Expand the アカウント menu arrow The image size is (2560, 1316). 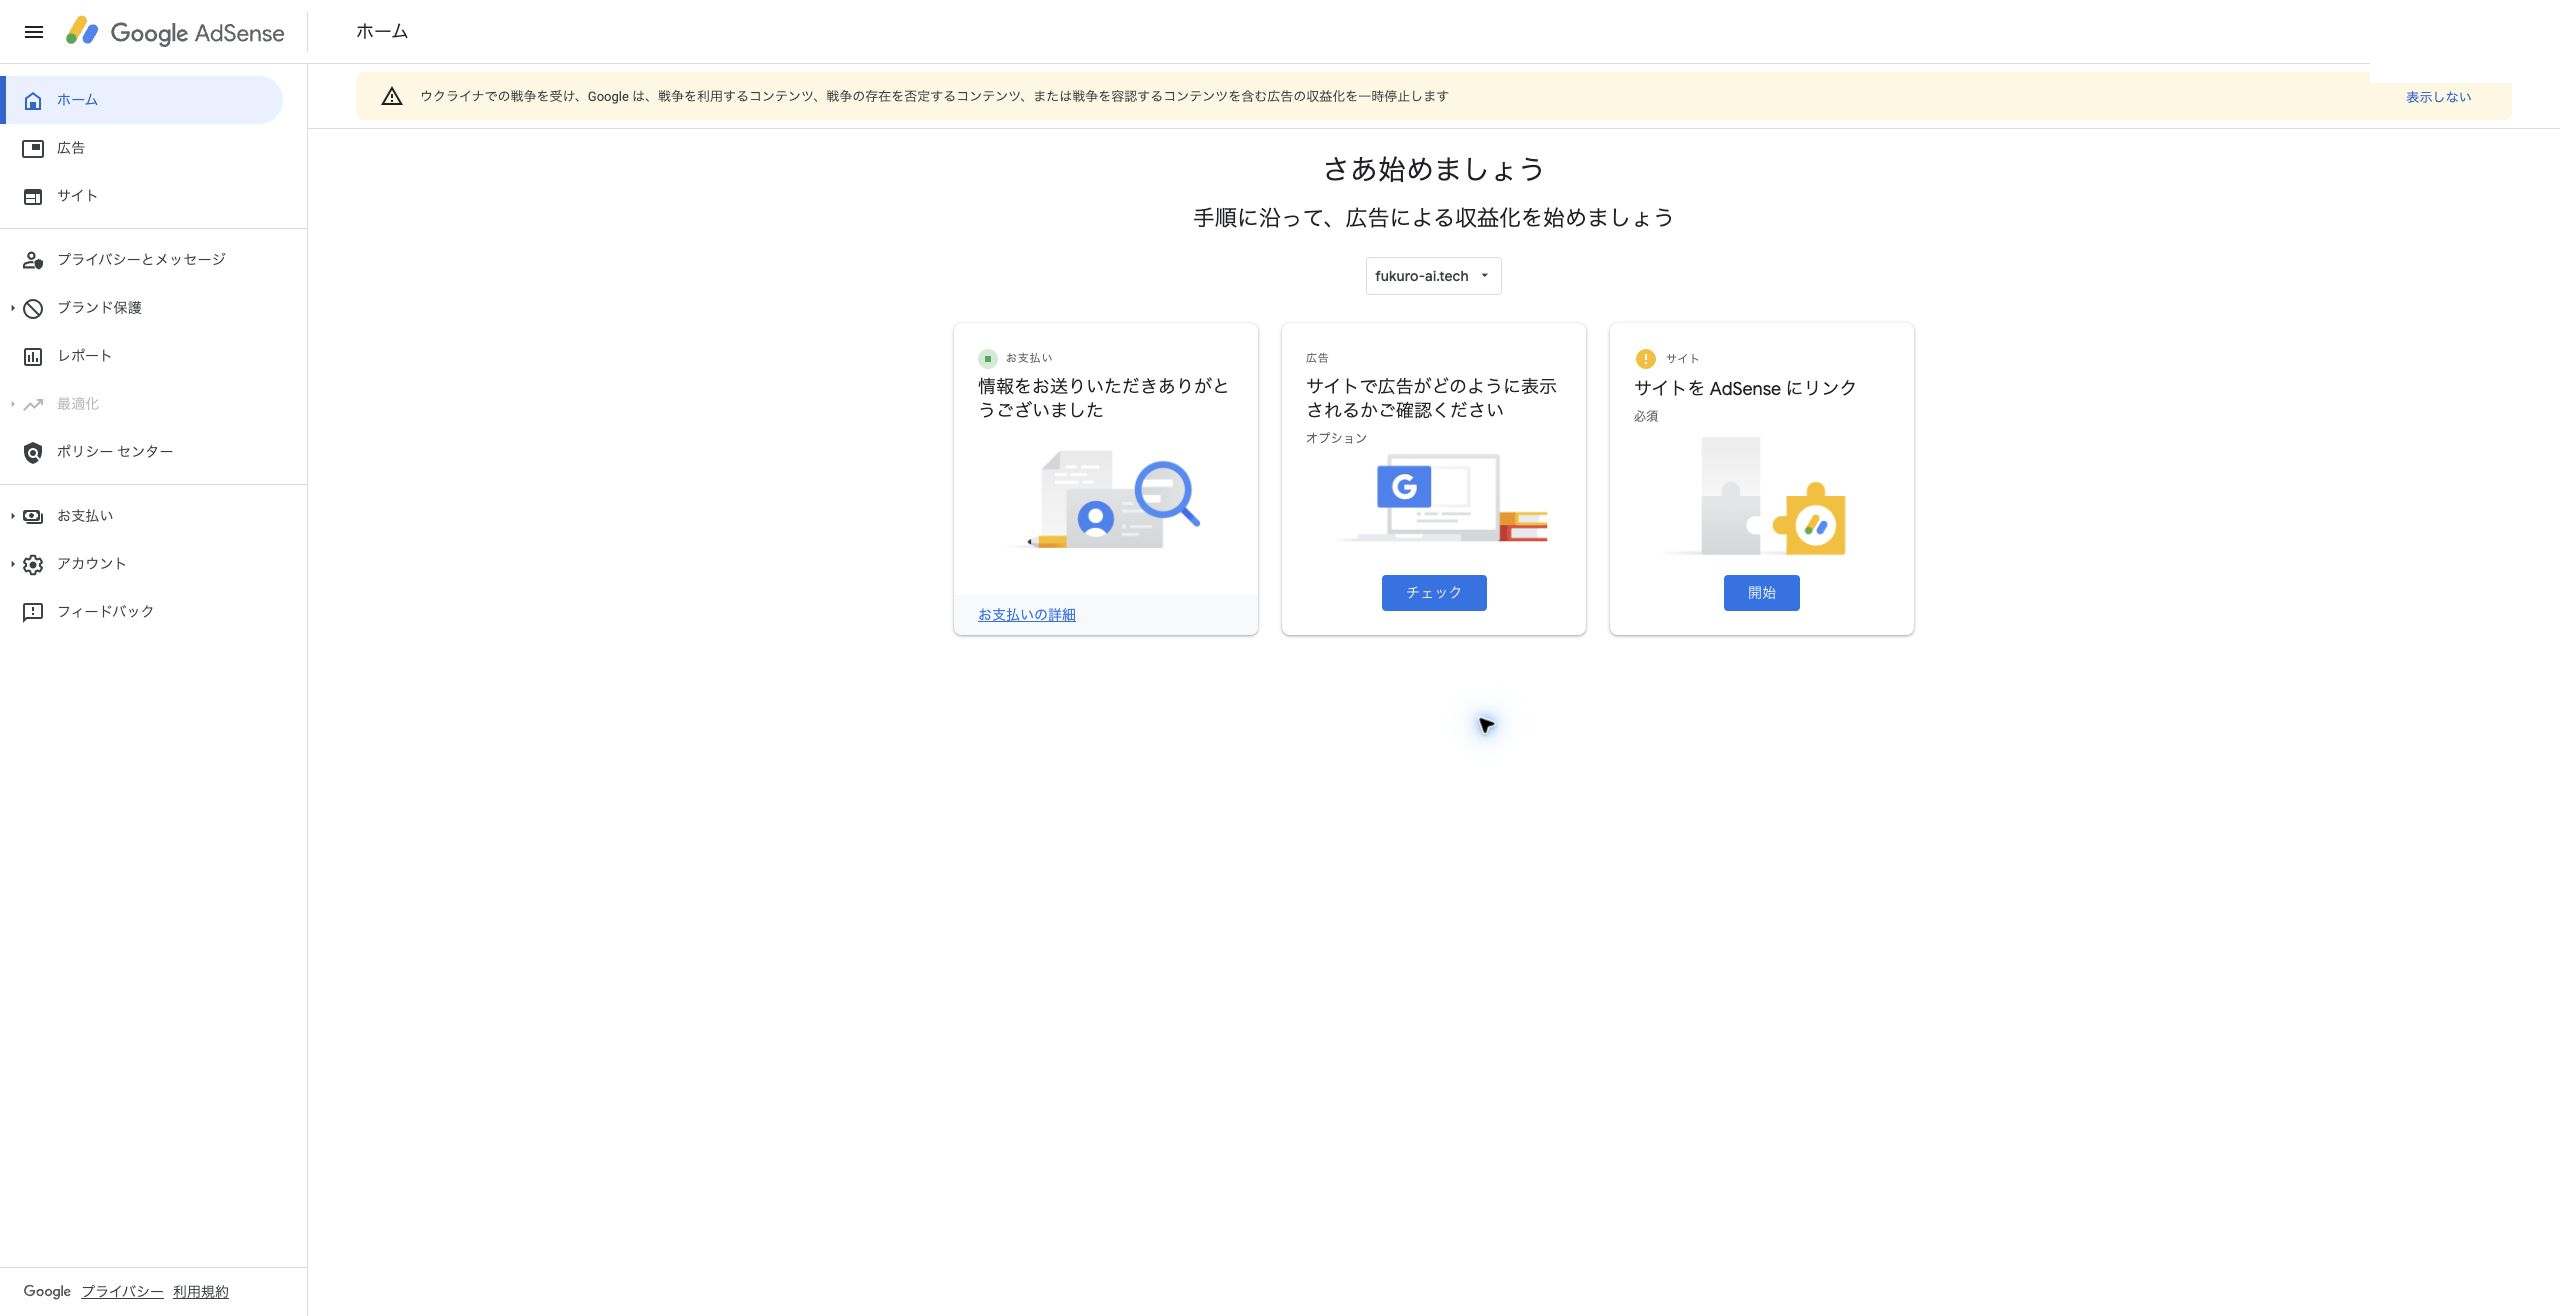point(12,564)
